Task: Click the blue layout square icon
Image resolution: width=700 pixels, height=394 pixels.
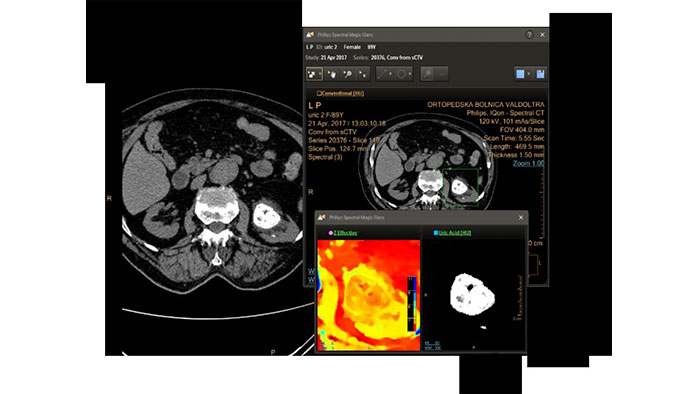Action: pyautogui.click(x=520, y=74)
